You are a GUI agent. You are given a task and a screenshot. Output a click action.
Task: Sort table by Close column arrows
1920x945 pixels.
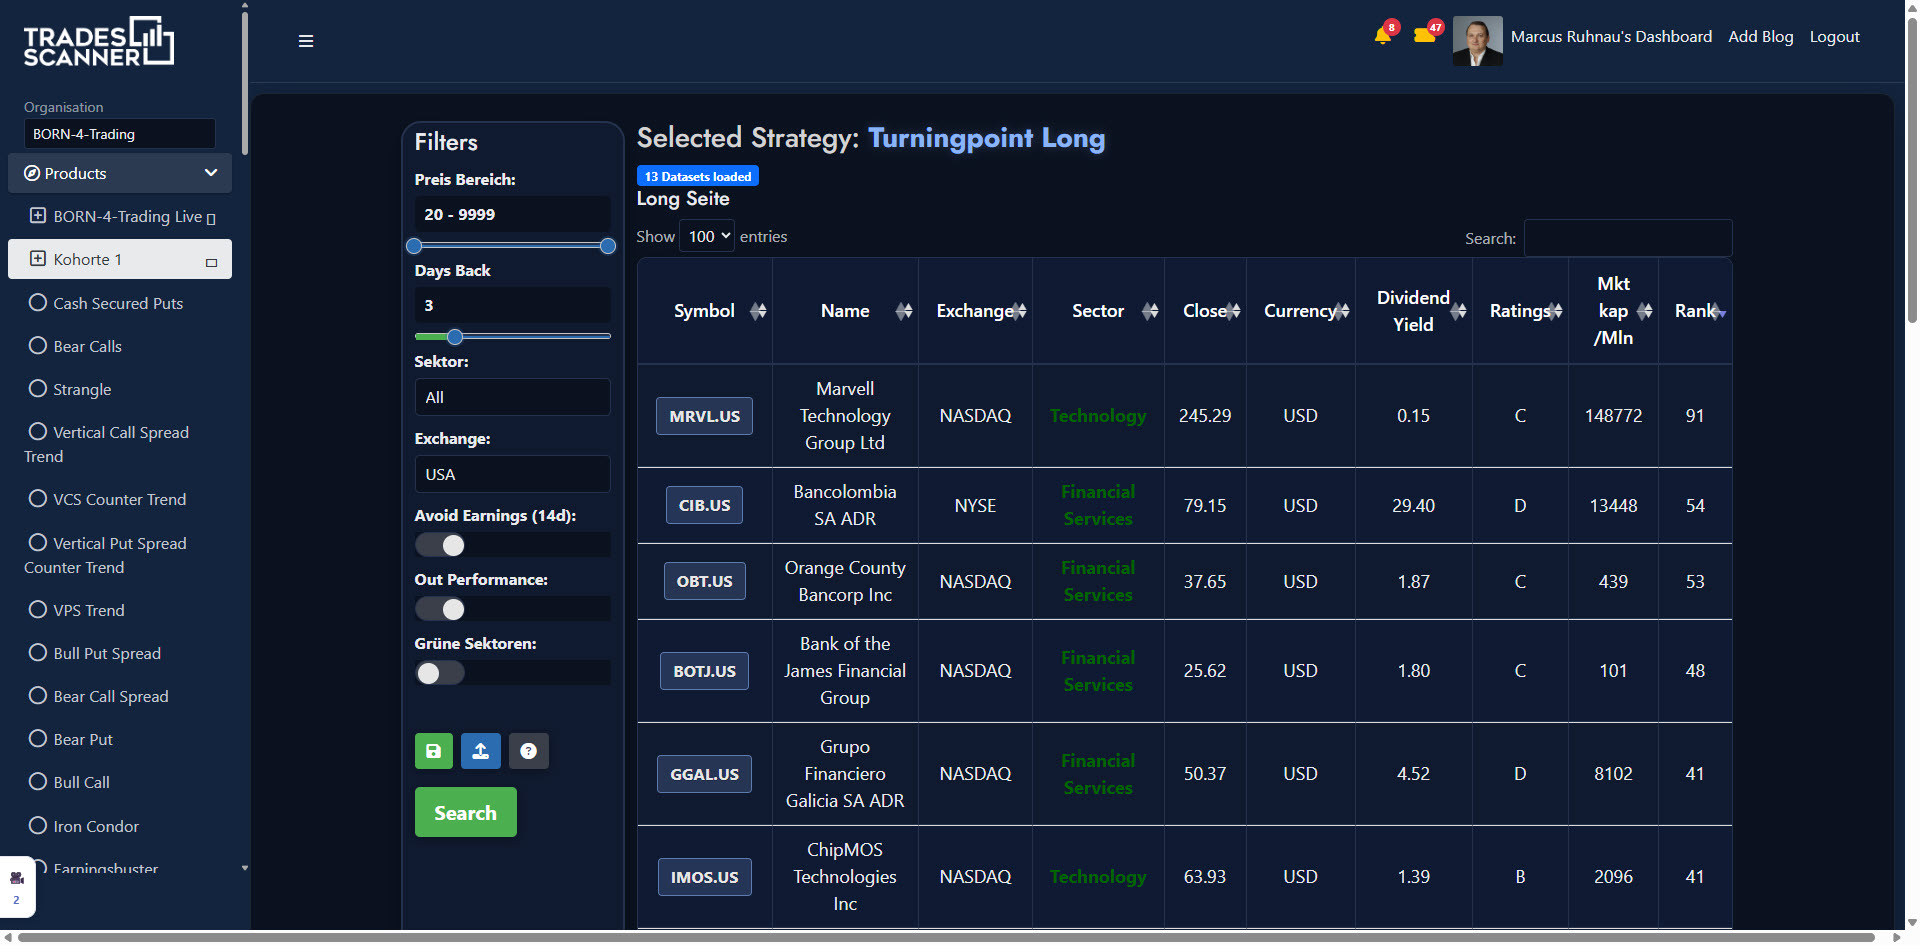coord(1233,311)
